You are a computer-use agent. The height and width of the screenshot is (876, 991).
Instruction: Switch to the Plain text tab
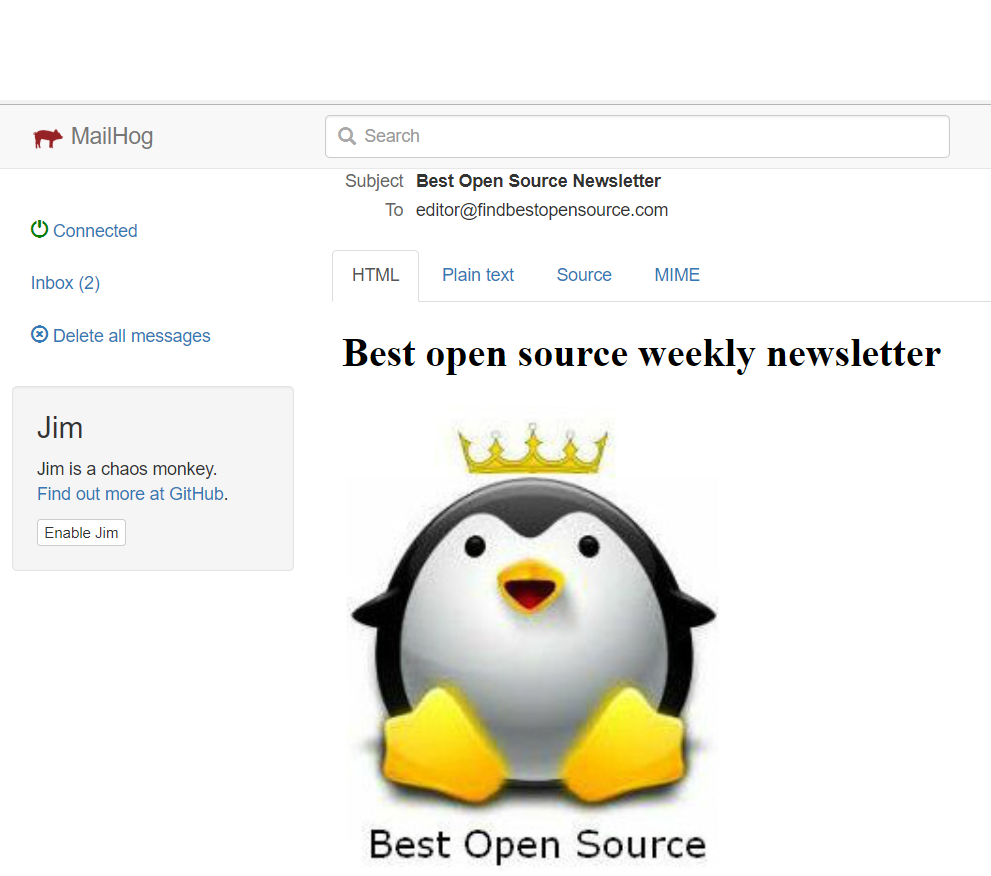click(x=478, y=276)
